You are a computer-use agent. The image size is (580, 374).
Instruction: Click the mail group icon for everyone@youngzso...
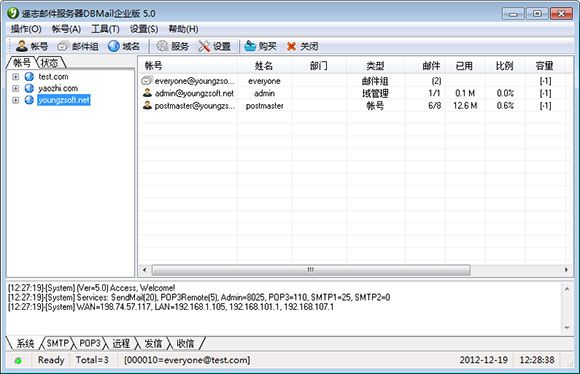(x=147, y=80)
